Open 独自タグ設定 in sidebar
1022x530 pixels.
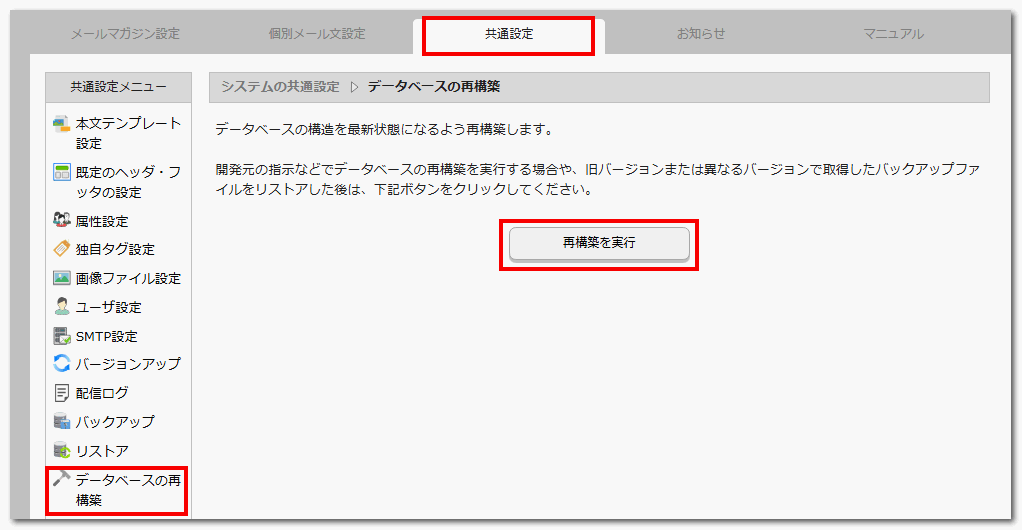[115, 250]
